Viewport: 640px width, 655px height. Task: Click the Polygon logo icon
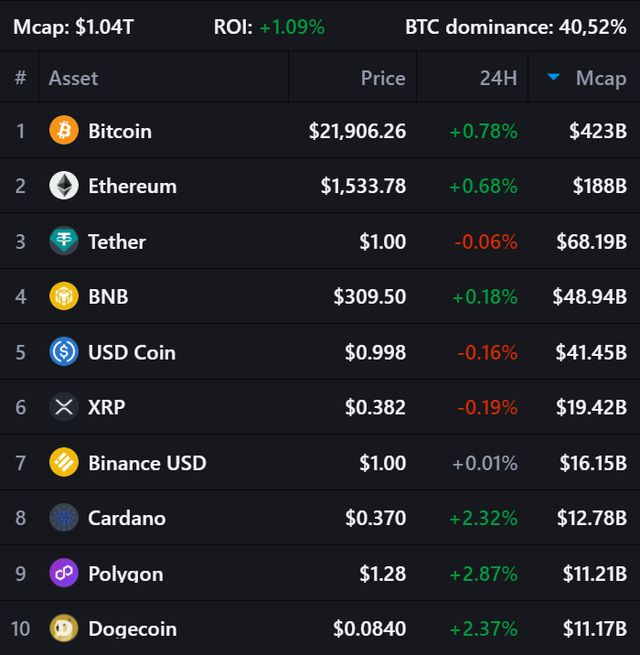64,573
